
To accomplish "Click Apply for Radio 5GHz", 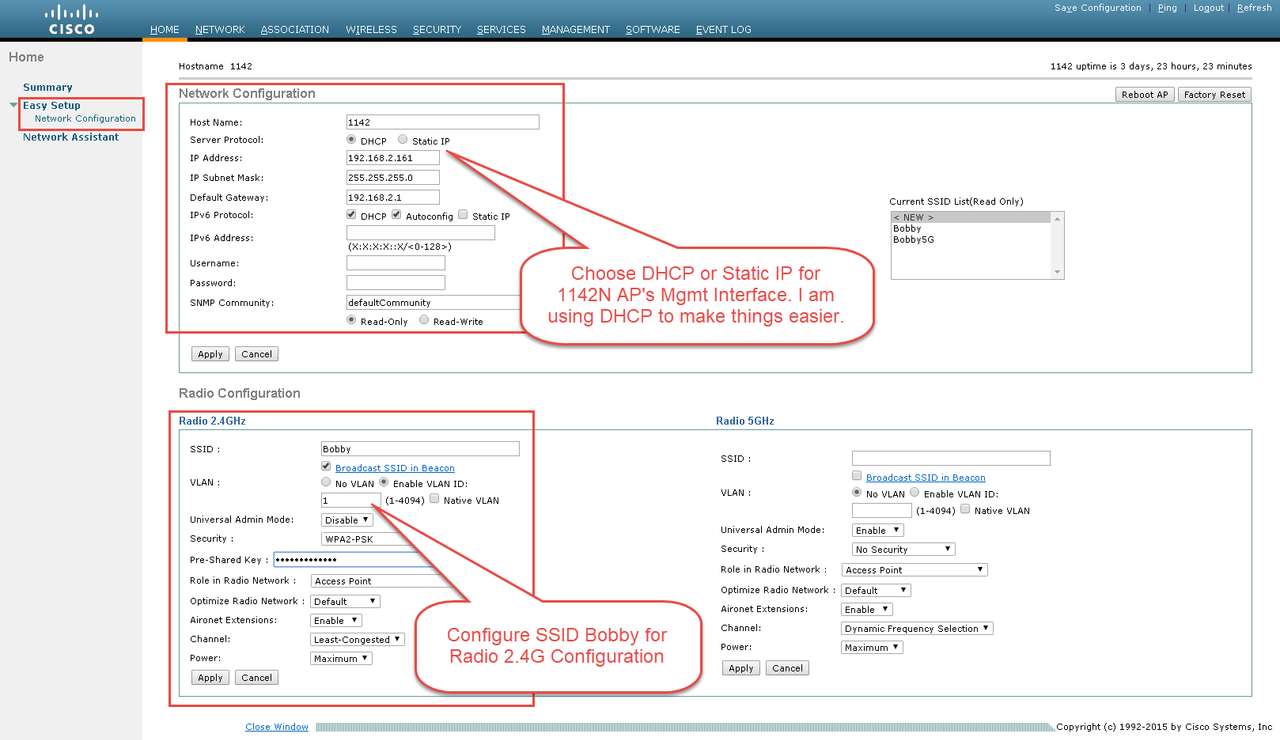I will coord(741,668).
